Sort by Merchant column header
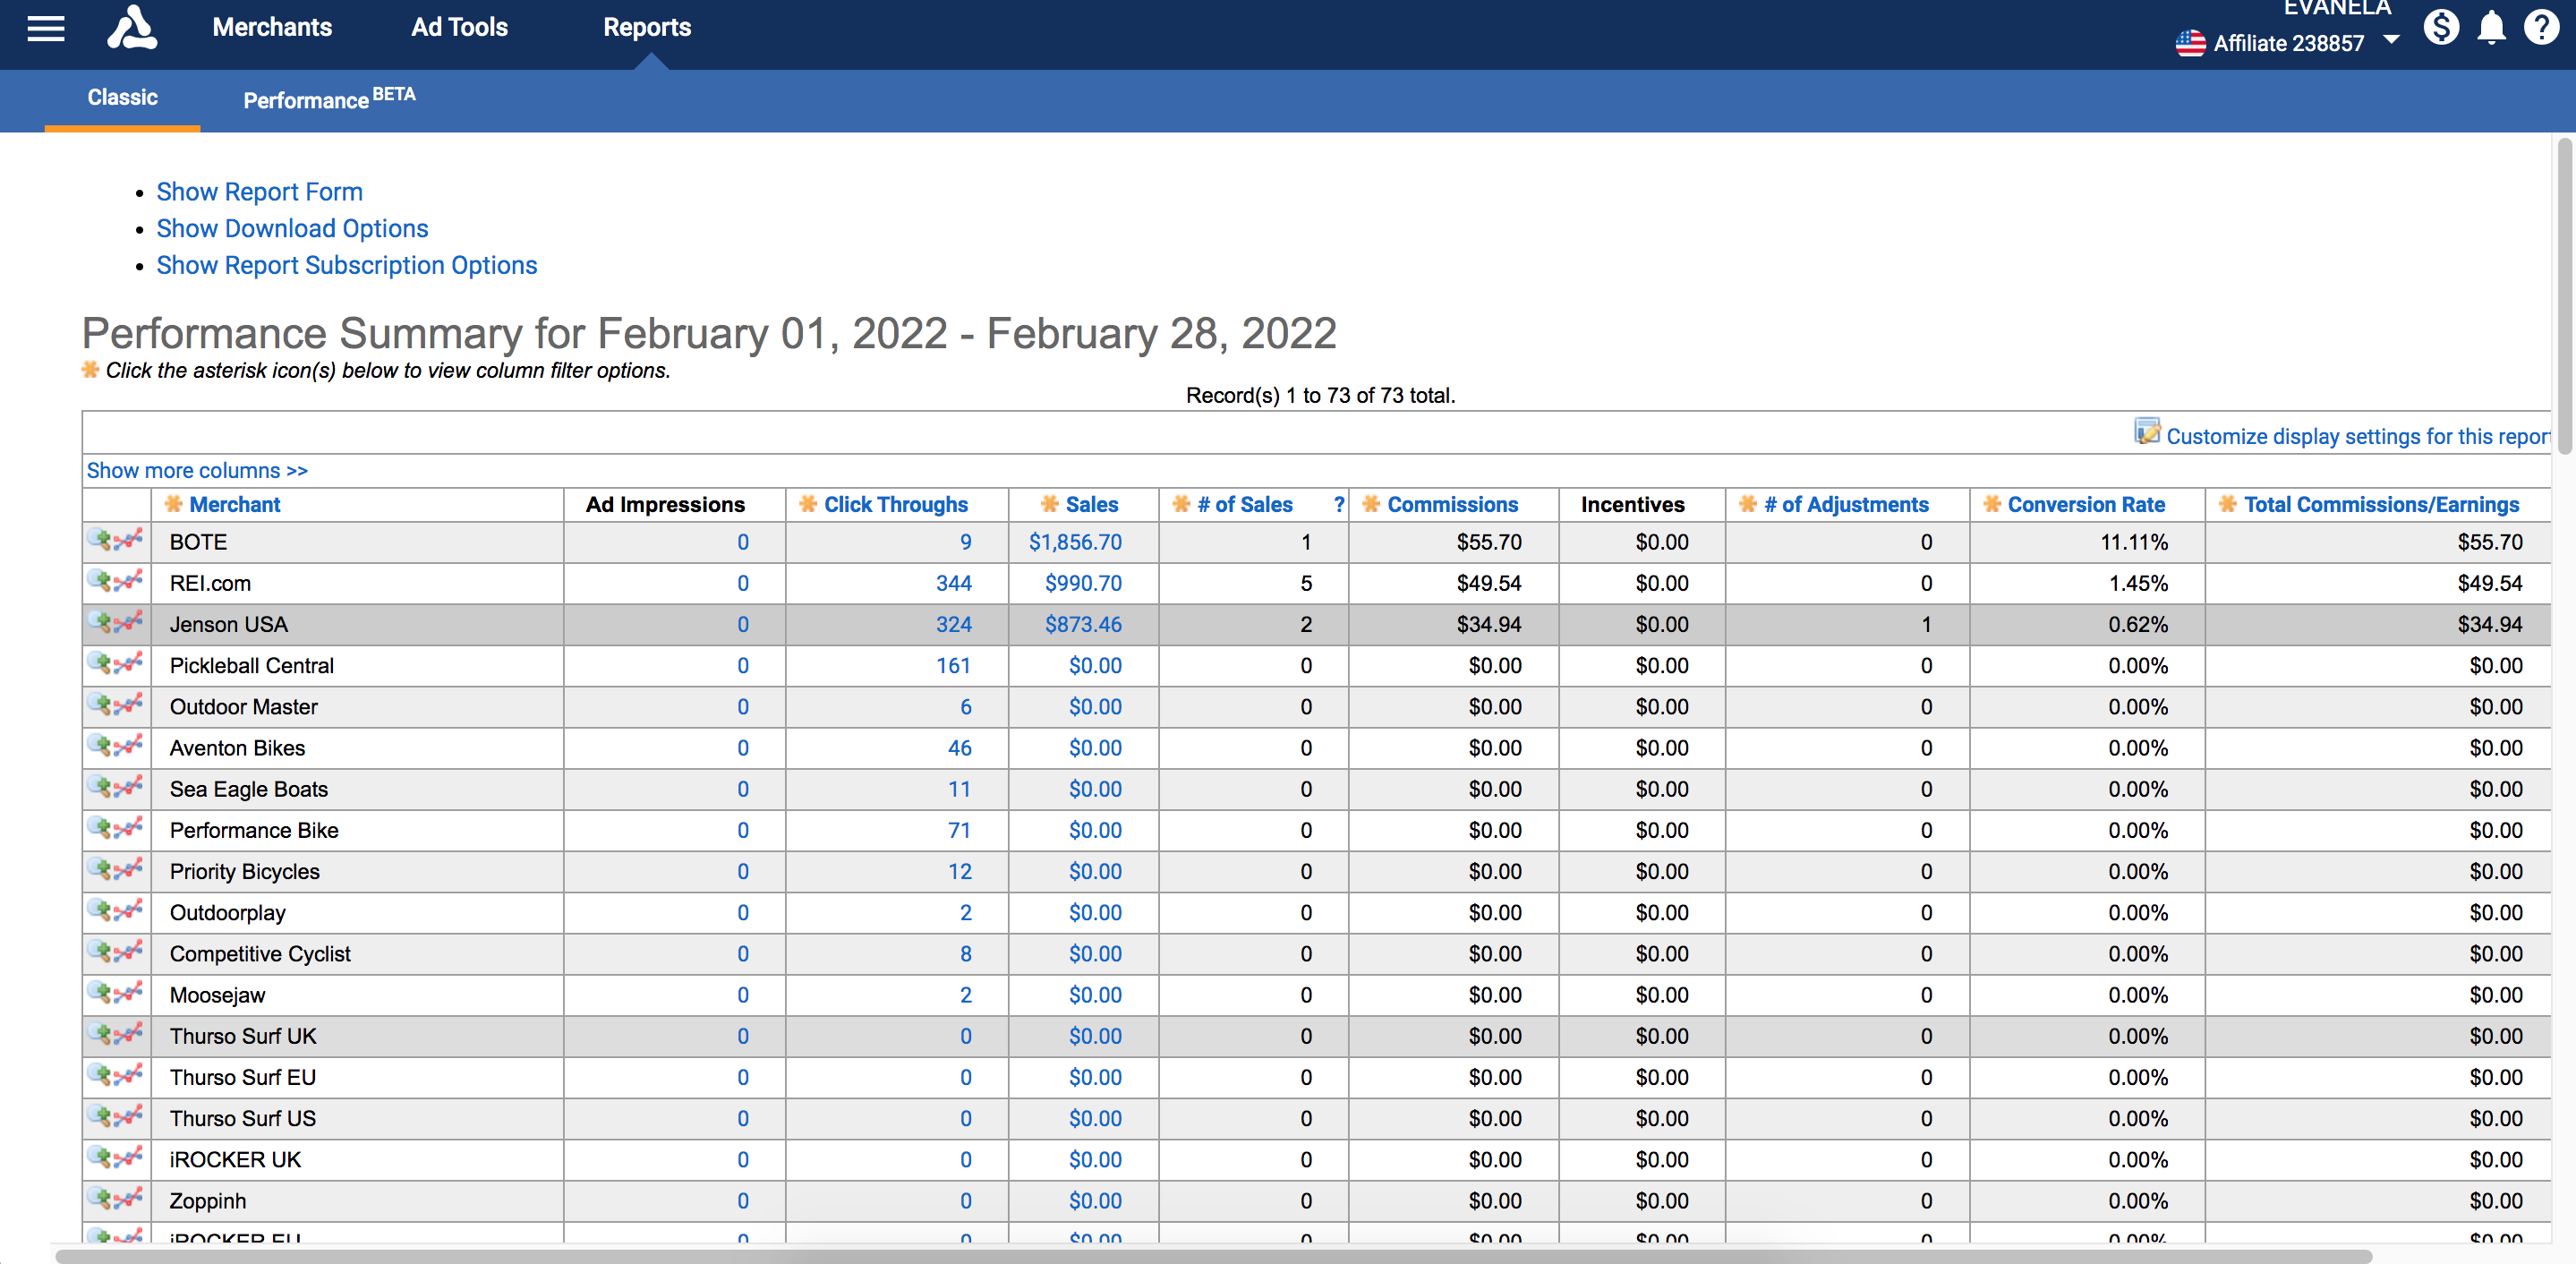This screenshot has height=1264, width=2576. pyautogui.click(x=235, y=505)
